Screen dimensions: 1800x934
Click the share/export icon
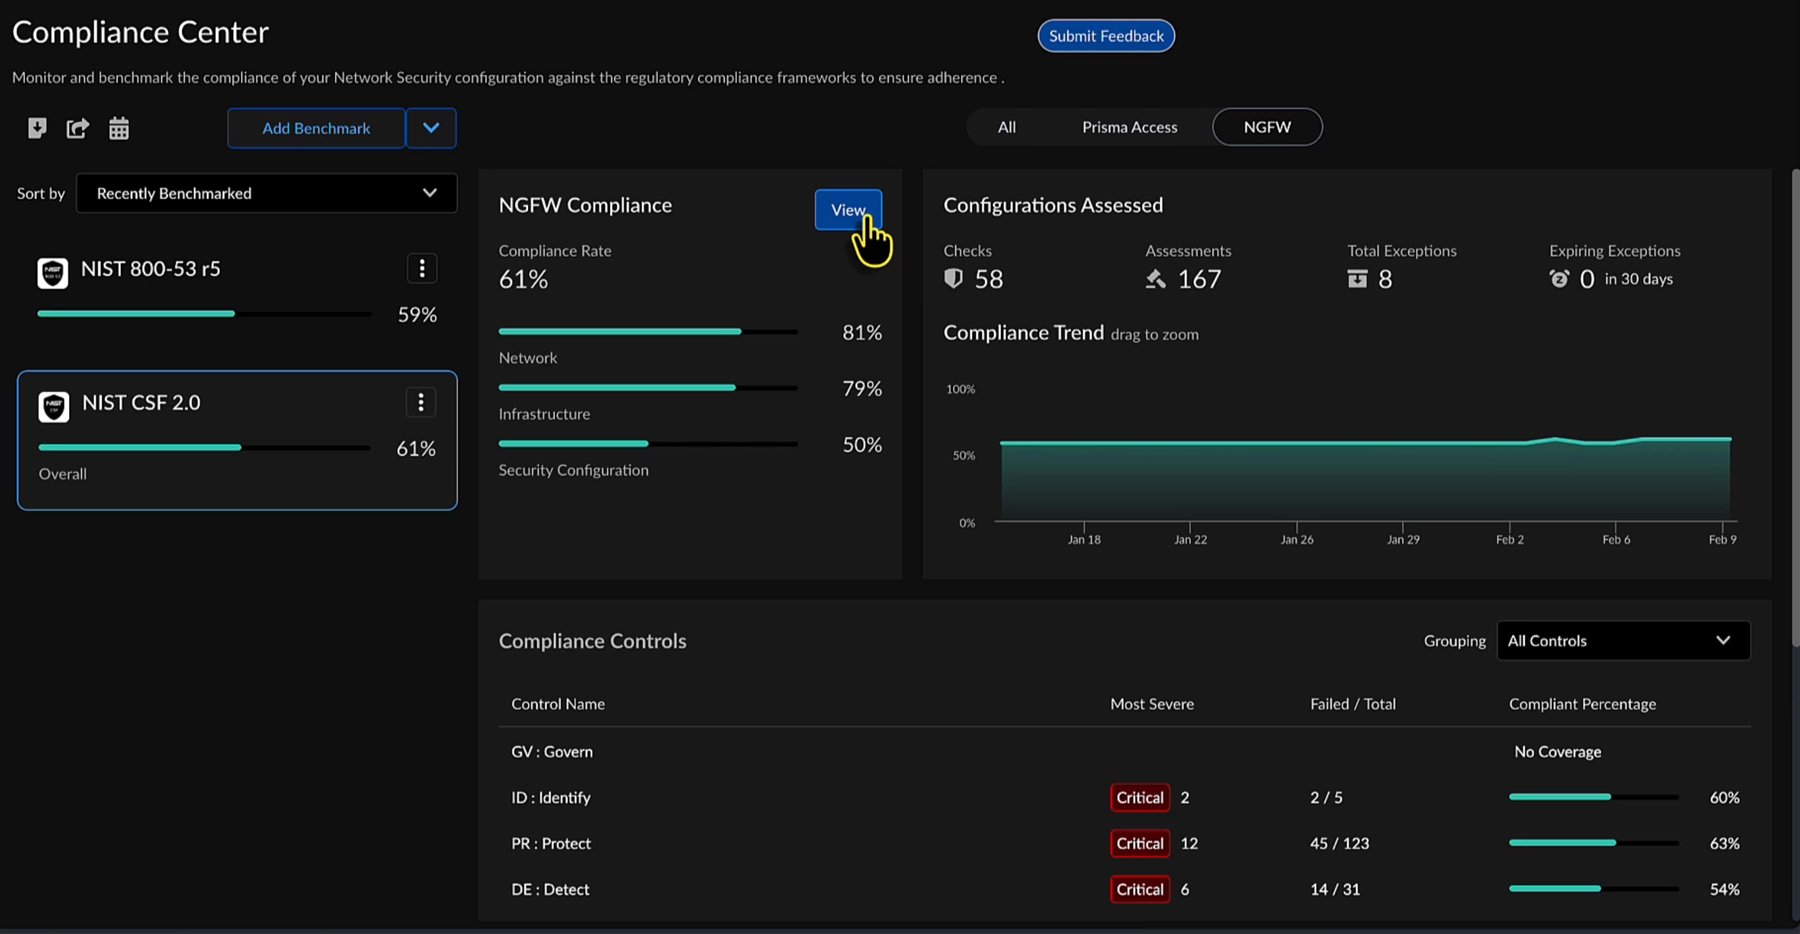point(77,128)
